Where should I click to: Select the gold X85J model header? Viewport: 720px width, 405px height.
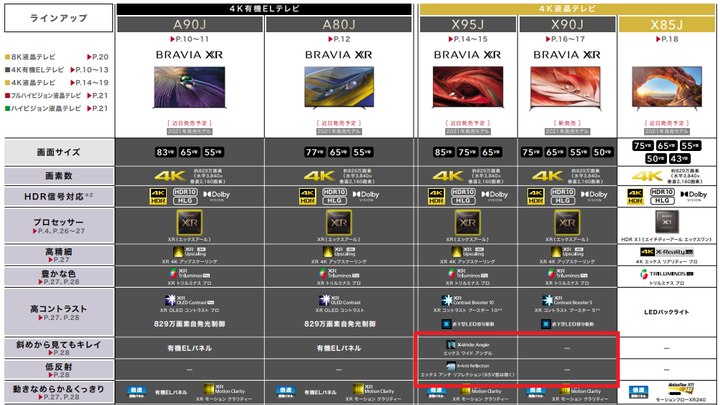pos(667,24)
